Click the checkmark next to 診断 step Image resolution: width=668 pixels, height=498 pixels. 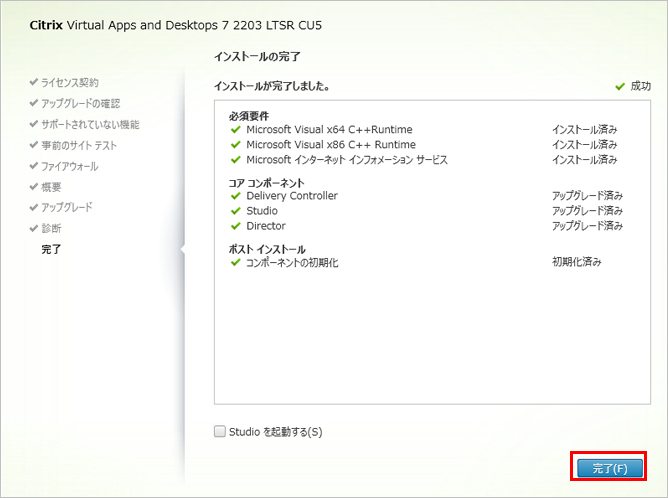point(34,228)
